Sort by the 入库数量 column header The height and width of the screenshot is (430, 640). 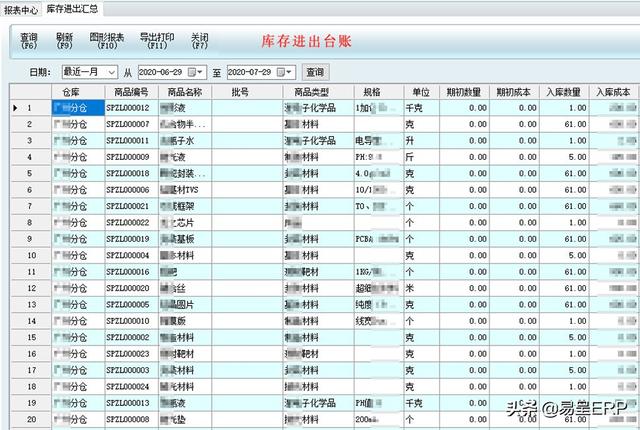(565, 92)
